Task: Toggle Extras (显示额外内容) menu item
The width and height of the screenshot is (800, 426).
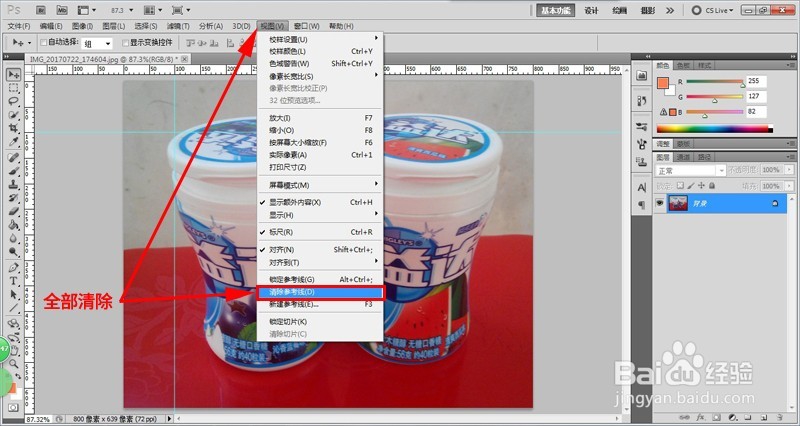Action: 320,202
